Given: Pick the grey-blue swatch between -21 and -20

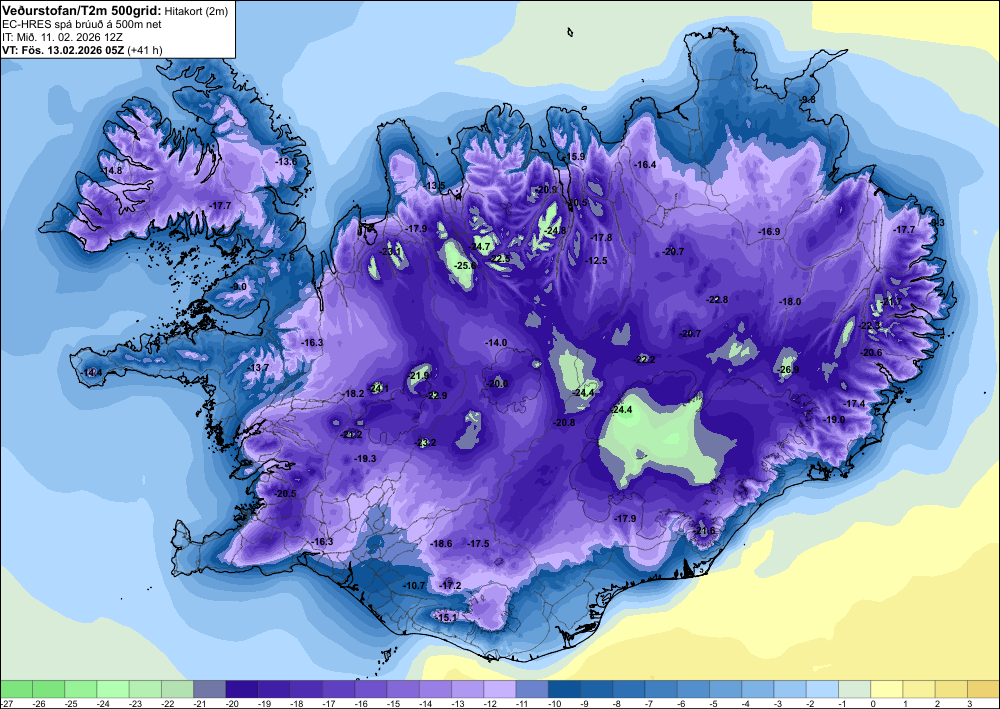Looking at the screenshot, I should coord(210,689).
